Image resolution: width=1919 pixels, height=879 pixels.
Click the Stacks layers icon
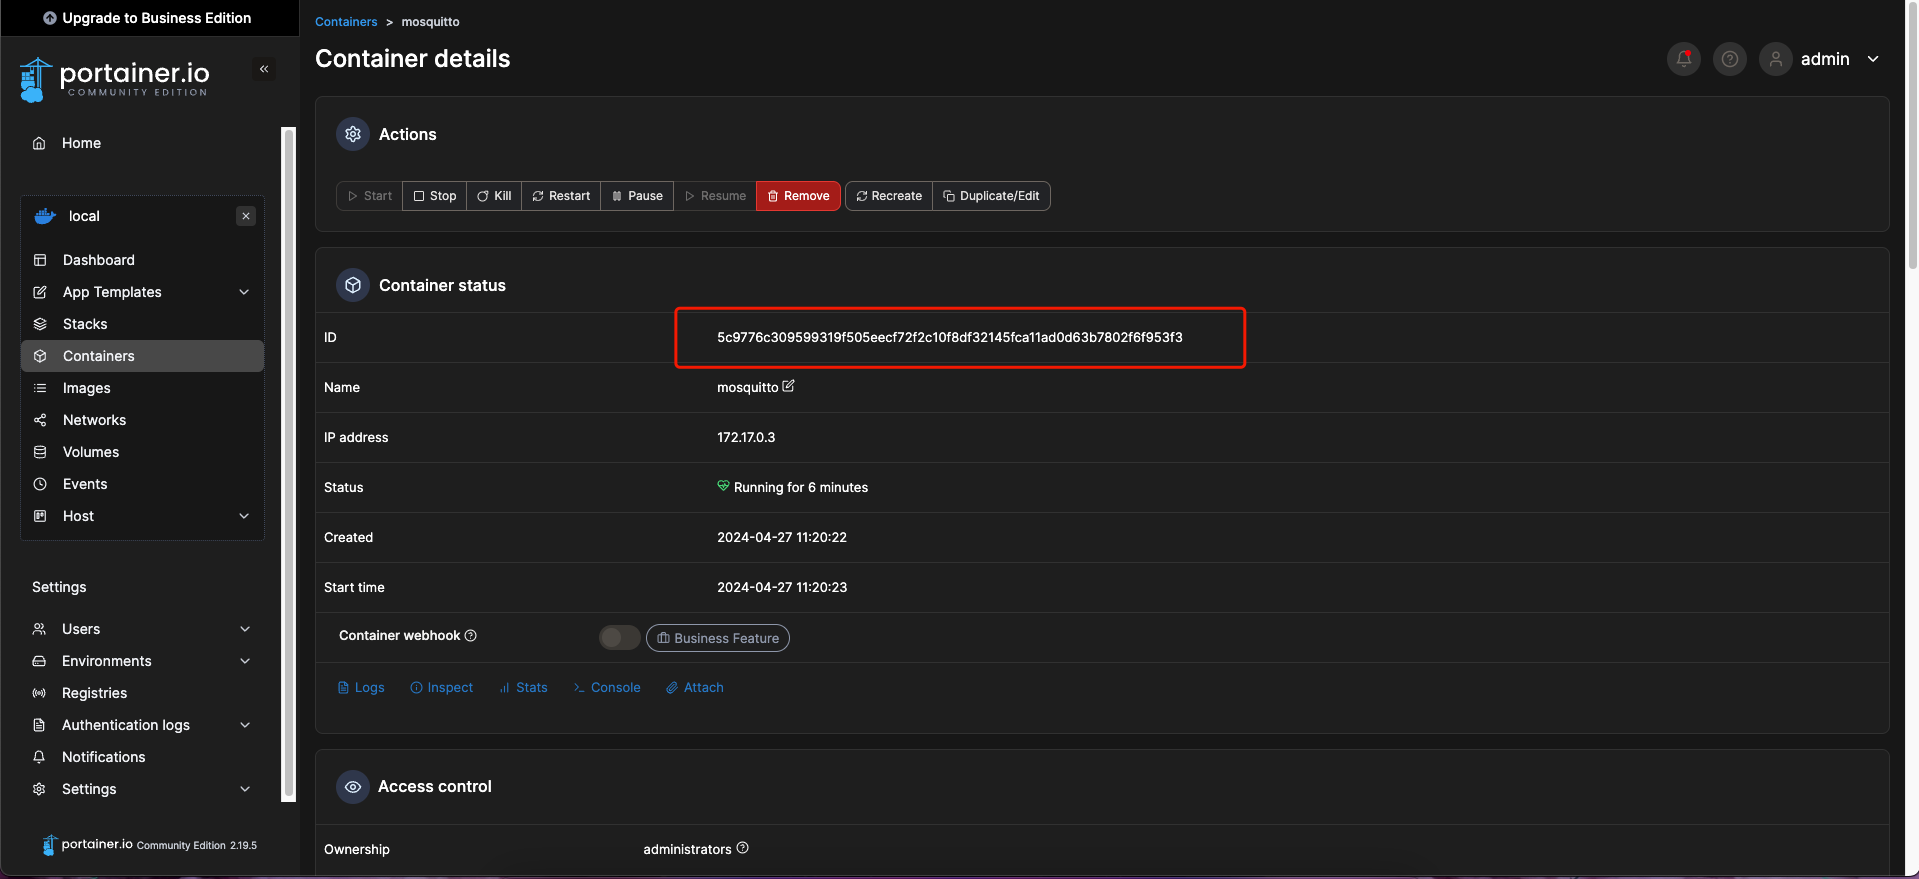[40, 324]
